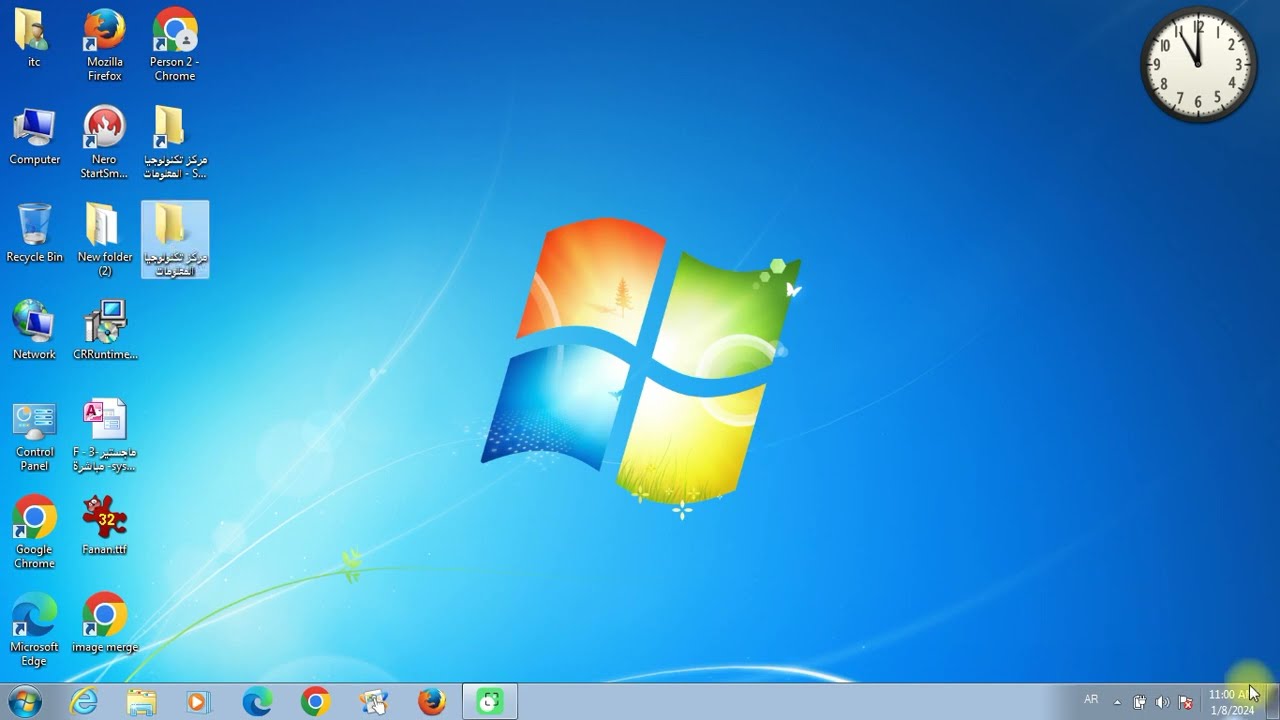Select the Access database file icon
Screen dimensions: 1280x720
pyautogui.click(x=104, y=437)
